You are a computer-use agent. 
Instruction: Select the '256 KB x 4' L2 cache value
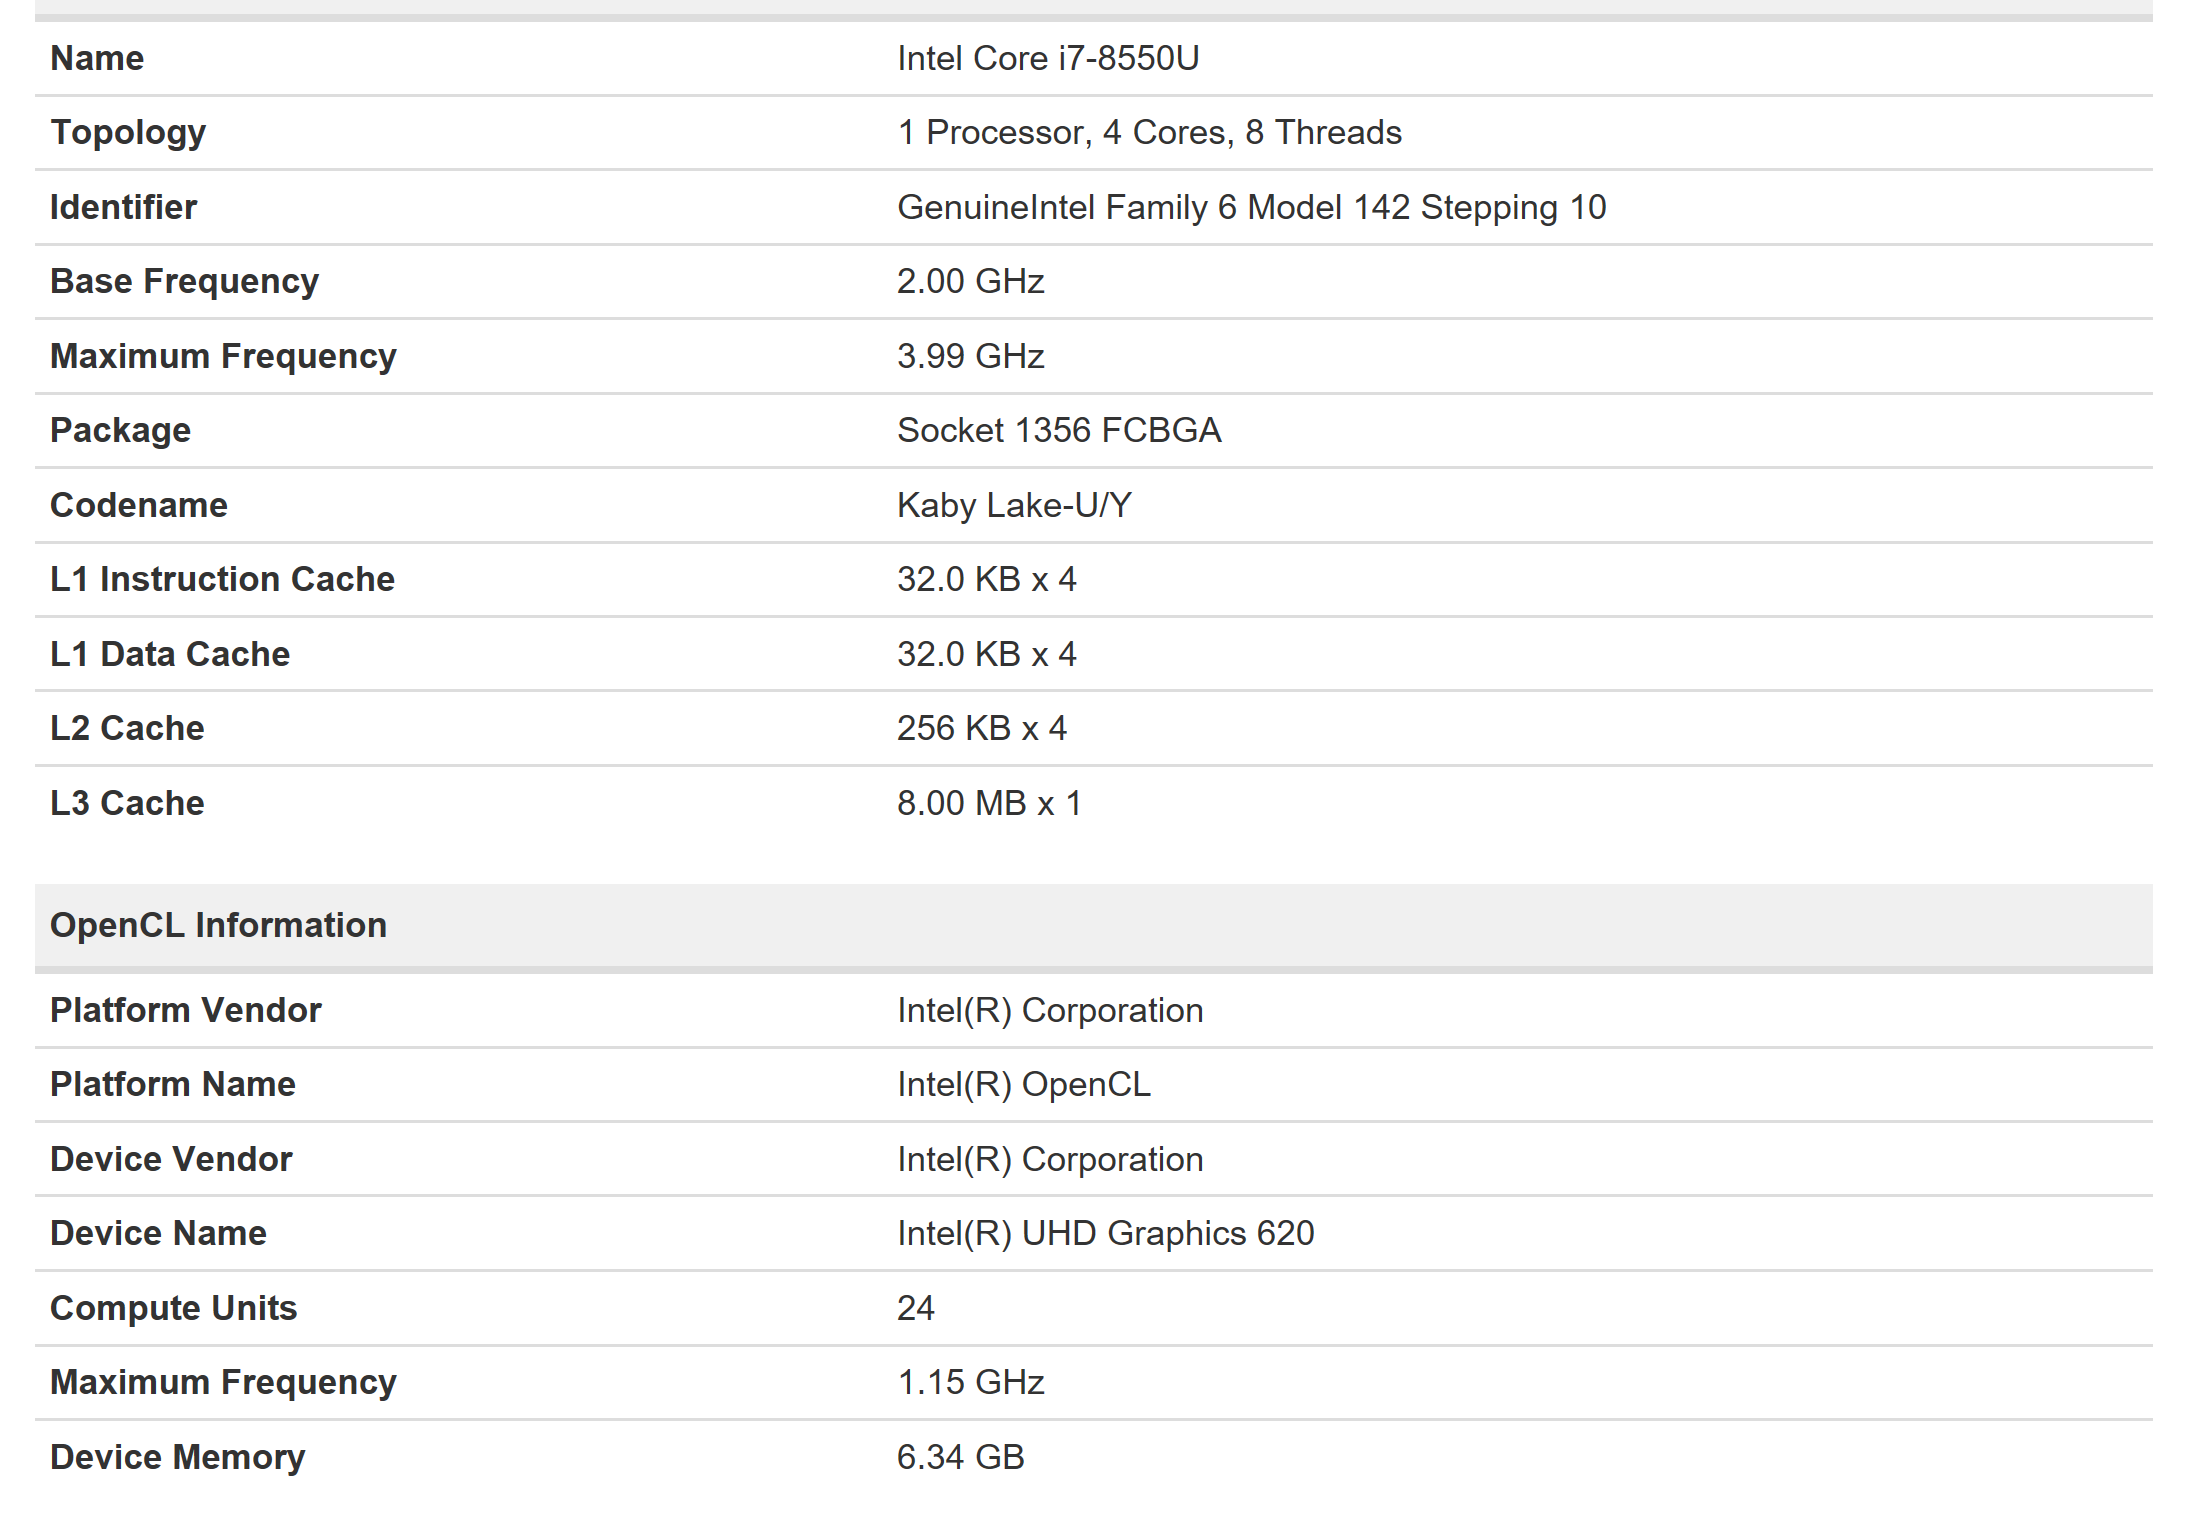click(x=981, y=728)
